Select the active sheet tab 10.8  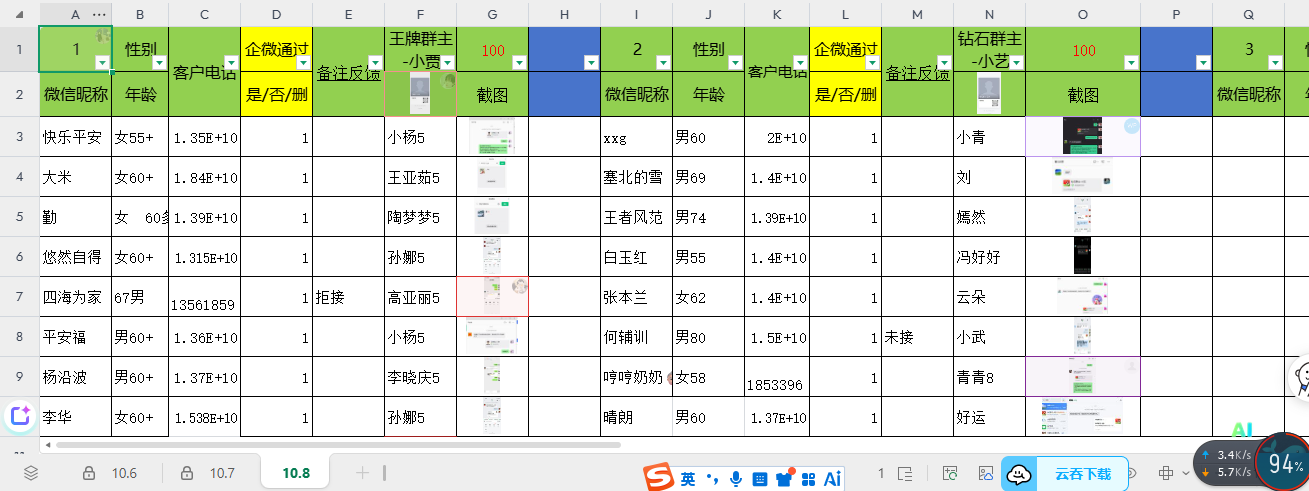pyautogui.click(x=296, y=473)
